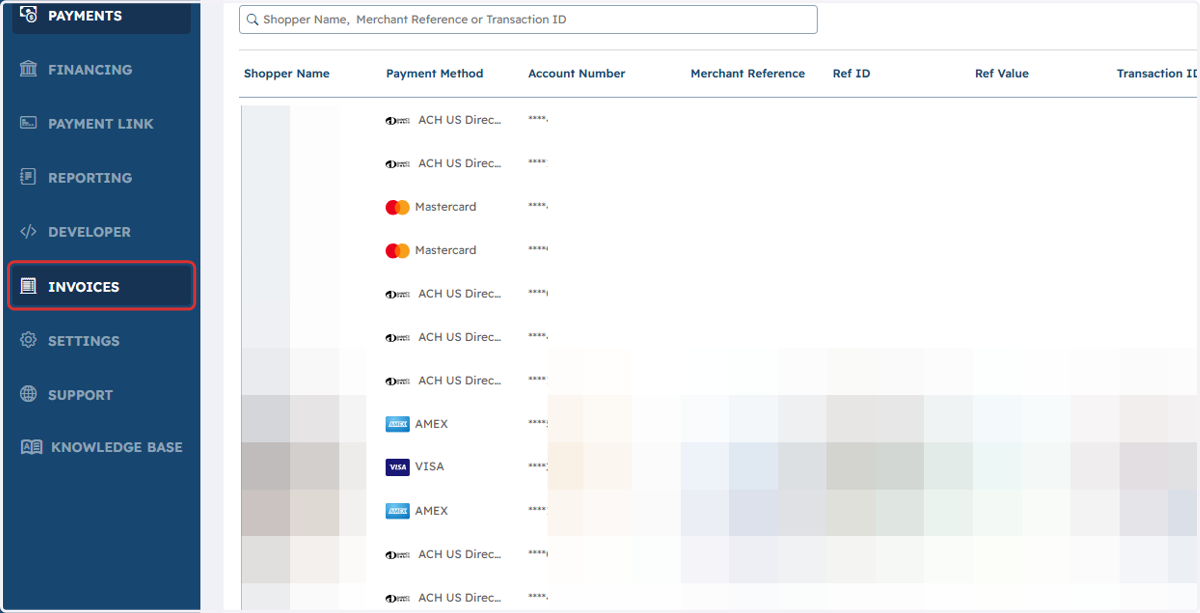Screen dimensions: 1200x613
Task: Click the Ref Value column header
Action: point(1001,73)
